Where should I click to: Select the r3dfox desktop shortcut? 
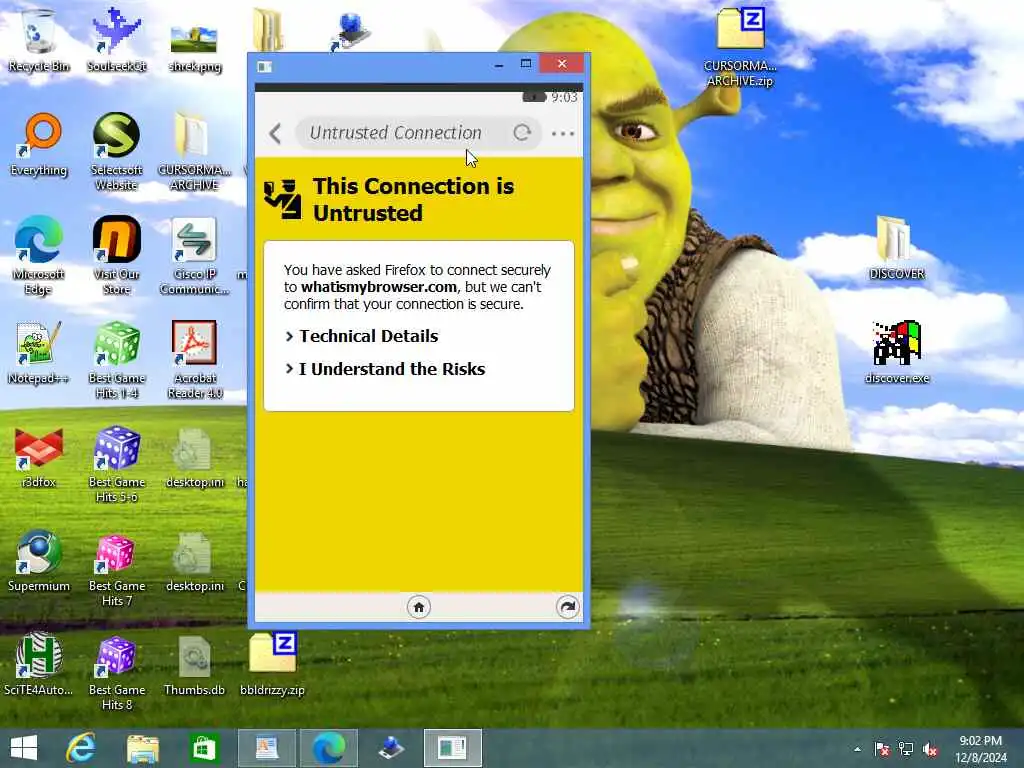tap(39, 456)
